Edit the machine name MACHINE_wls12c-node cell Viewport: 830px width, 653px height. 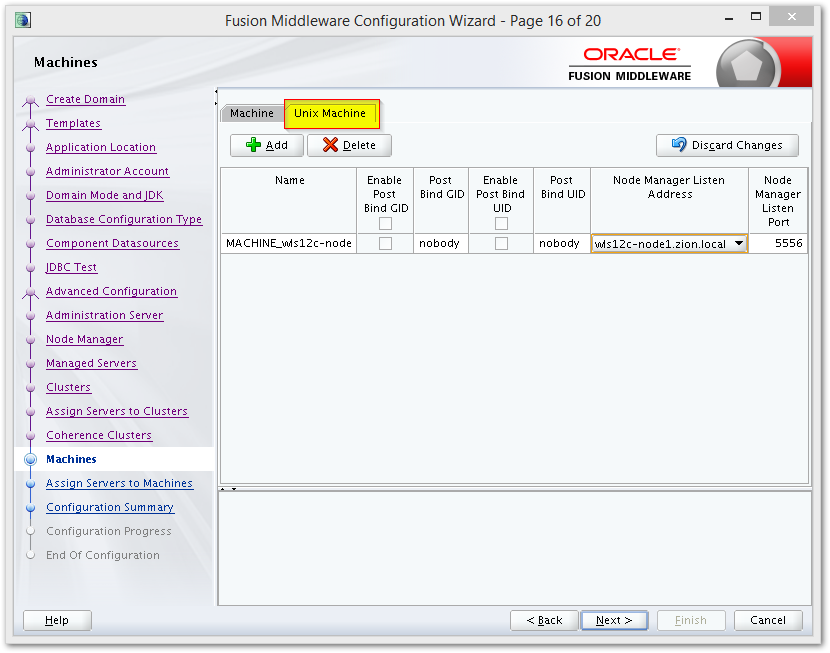tap(289, 243)
